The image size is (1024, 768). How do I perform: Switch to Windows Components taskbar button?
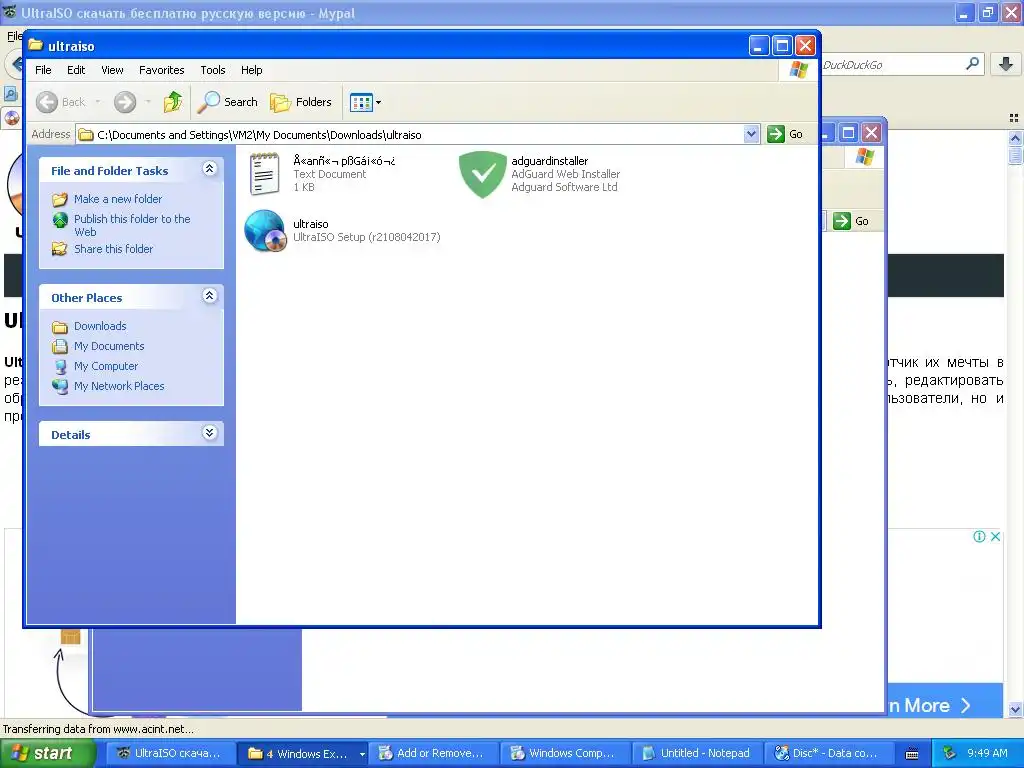(x=564, y=753)
